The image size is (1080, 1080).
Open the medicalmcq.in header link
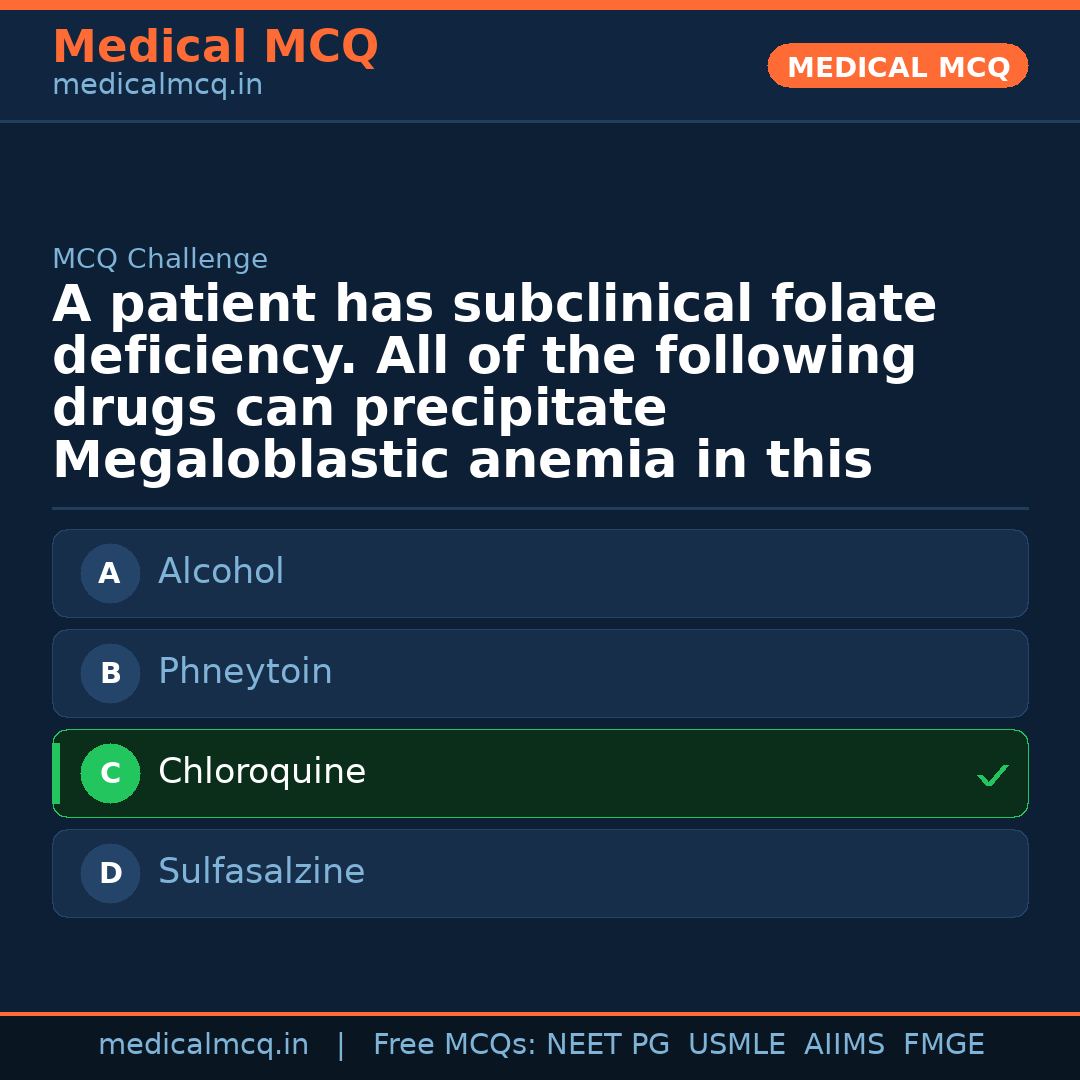157,84
